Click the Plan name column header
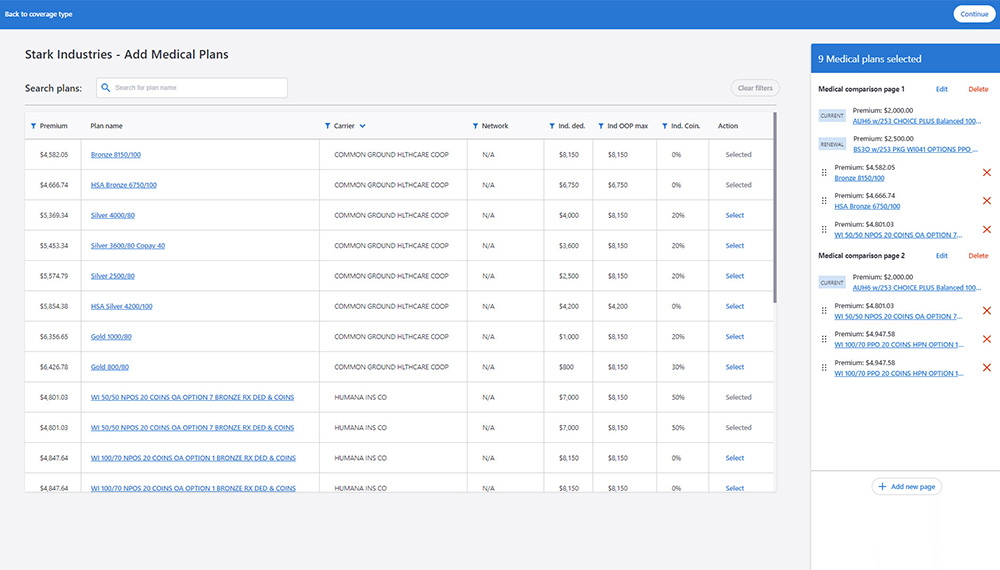Image resolution: width=1000 pixels, height=570 pixels. click(107, 126)
